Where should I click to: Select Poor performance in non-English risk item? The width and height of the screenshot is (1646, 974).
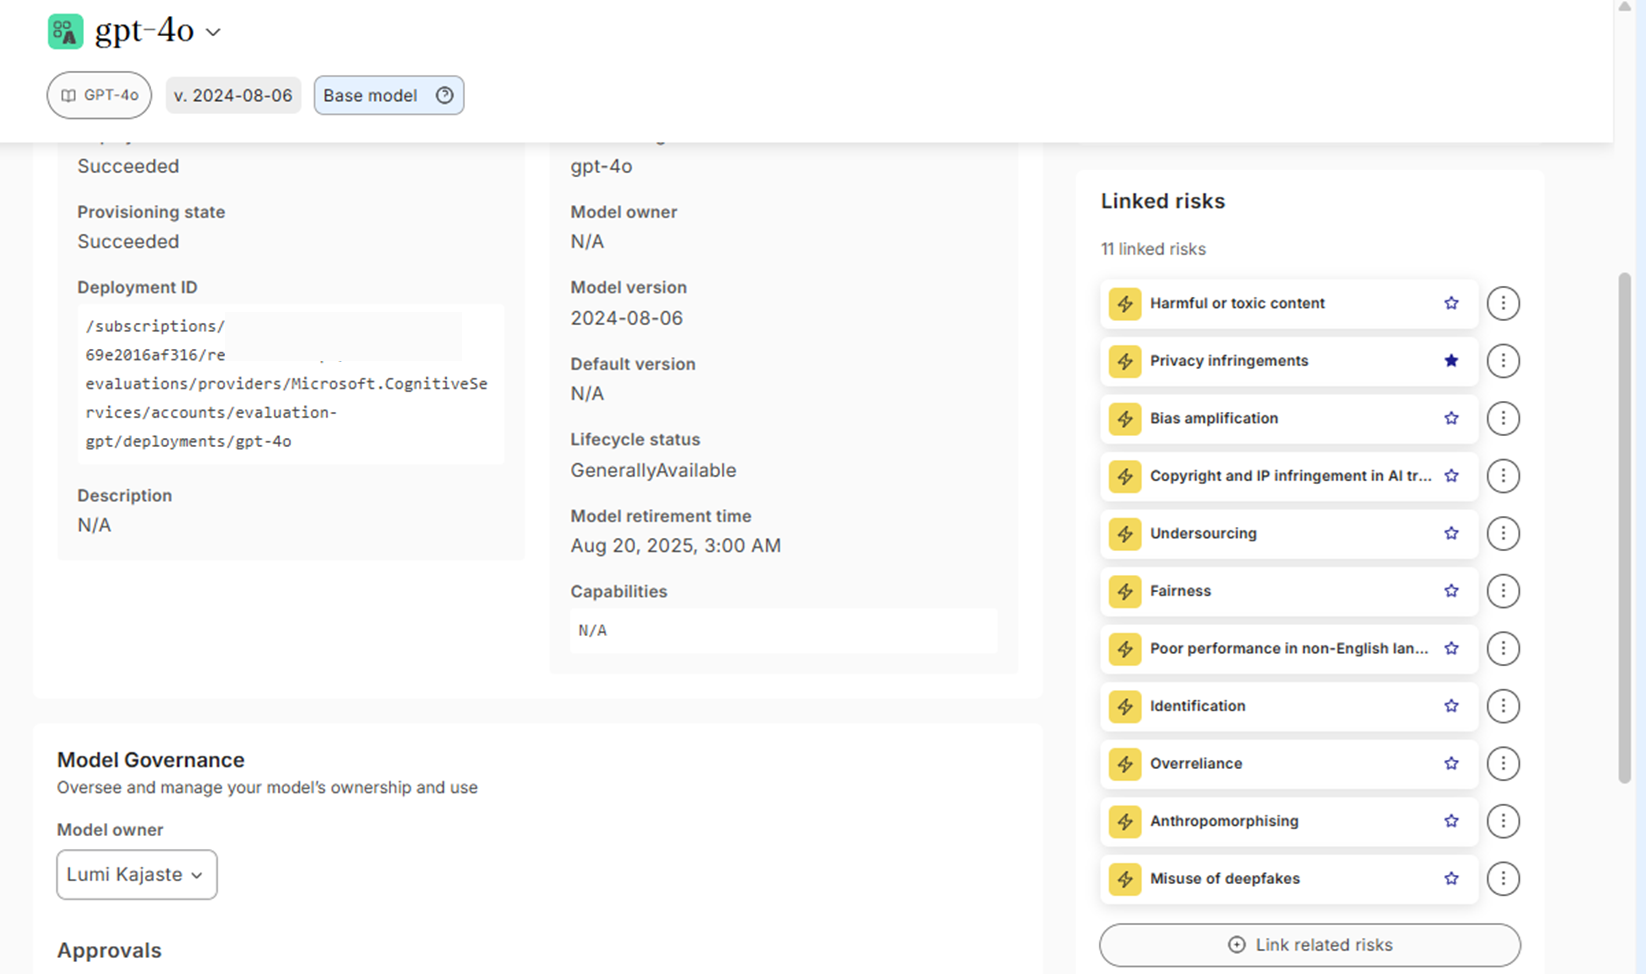1288,649
